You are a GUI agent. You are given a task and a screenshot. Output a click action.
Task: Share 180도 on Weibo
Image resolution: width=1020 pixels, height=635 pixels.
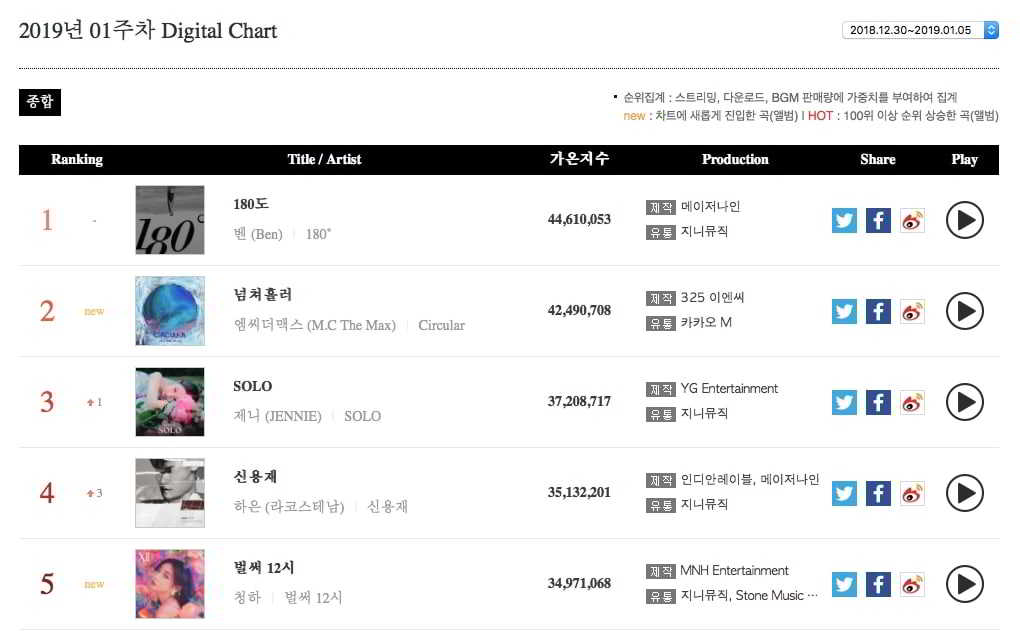[x=912, y=220]
